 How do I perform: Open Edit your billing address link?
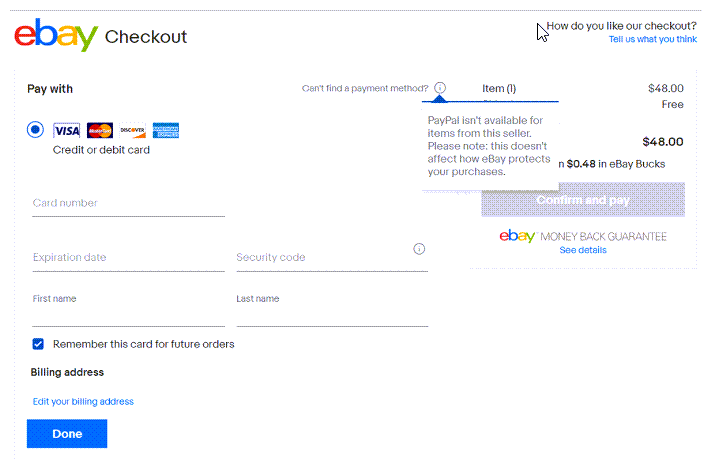(83, 402)
